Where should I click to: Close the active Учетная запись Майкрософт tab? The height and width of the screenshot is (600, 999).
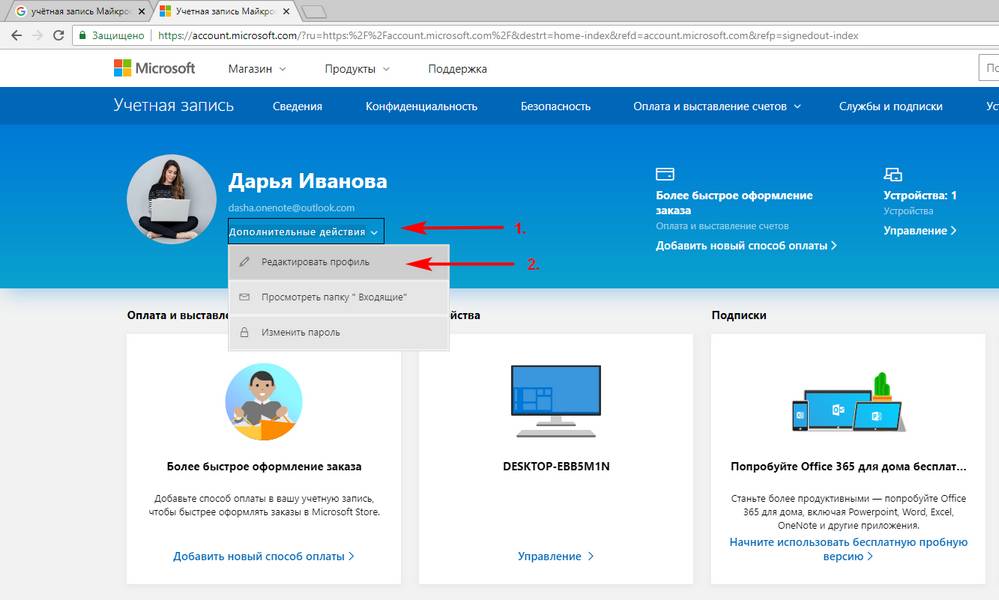point(286,11)
